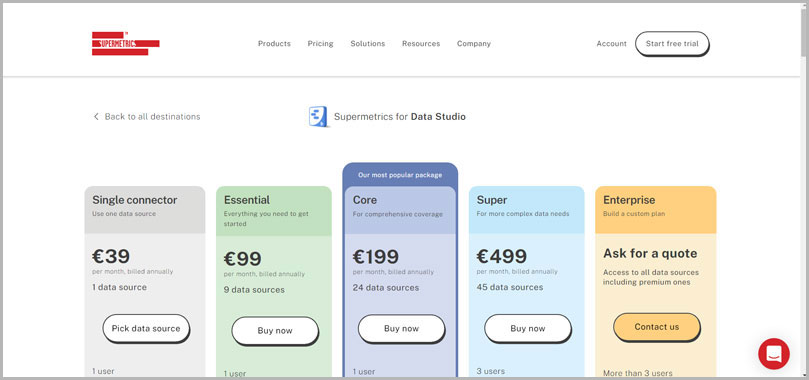Open the Solutions menu

368,44
